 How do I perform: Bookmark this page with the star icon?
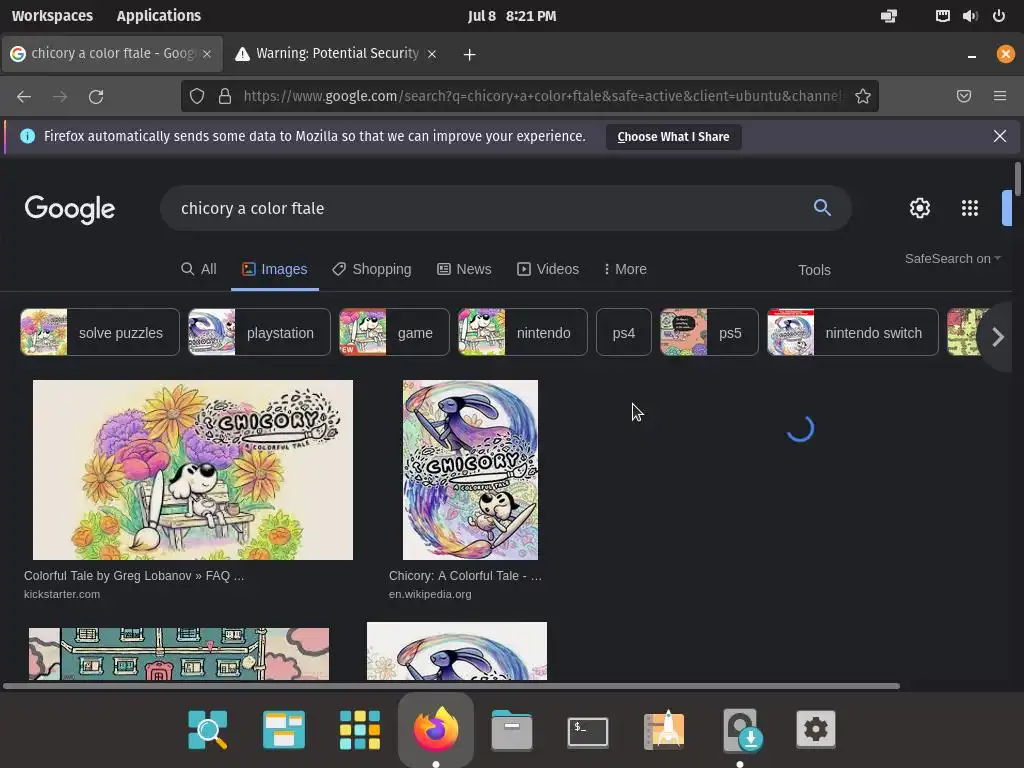[x=863, y=97]
